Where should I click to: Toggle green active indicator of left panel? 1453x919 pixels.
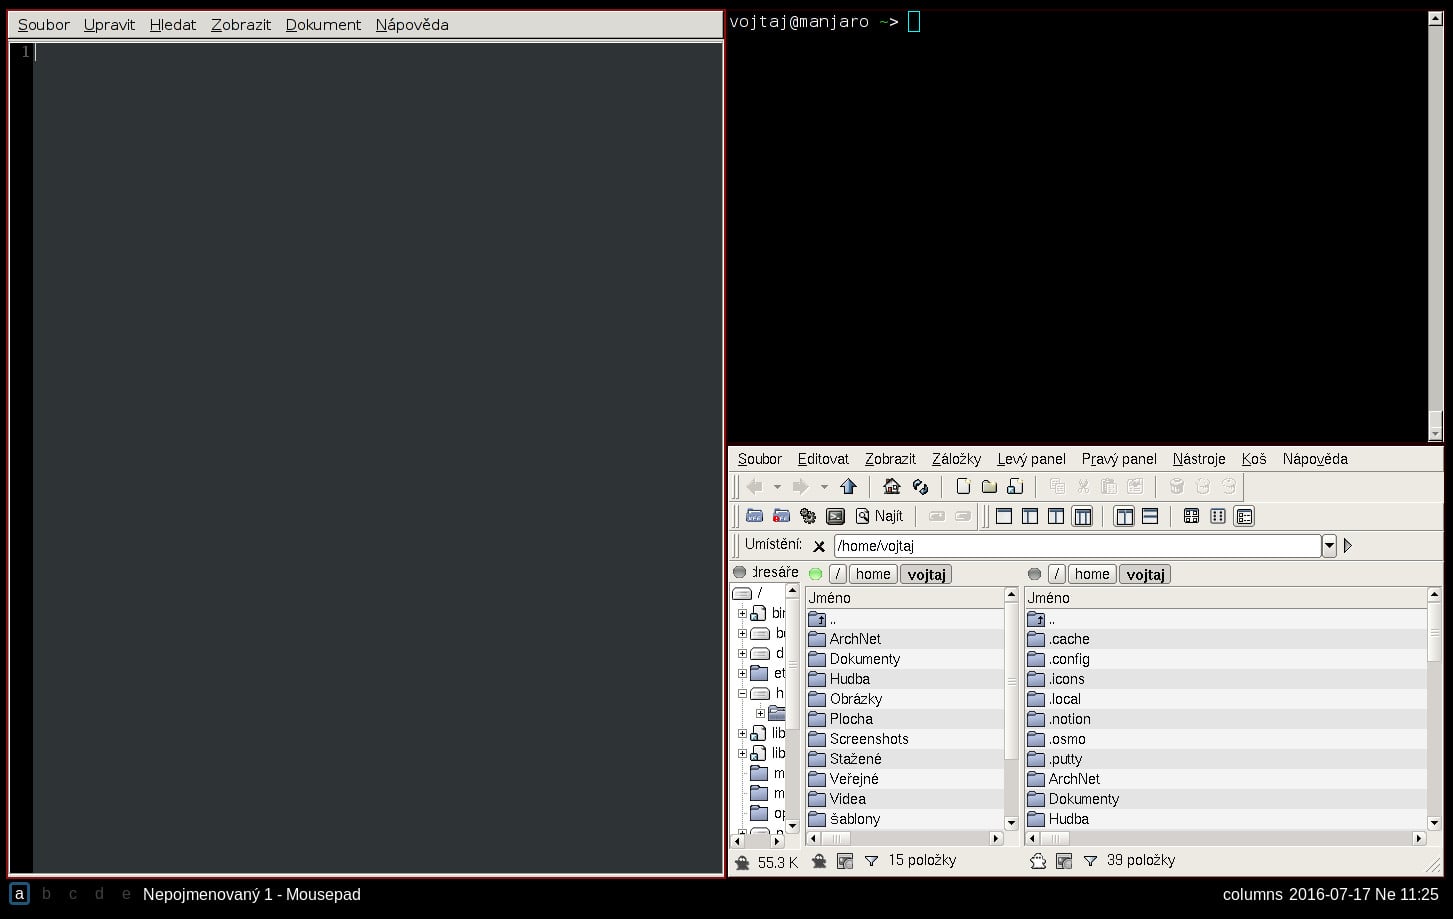(815, 574)
